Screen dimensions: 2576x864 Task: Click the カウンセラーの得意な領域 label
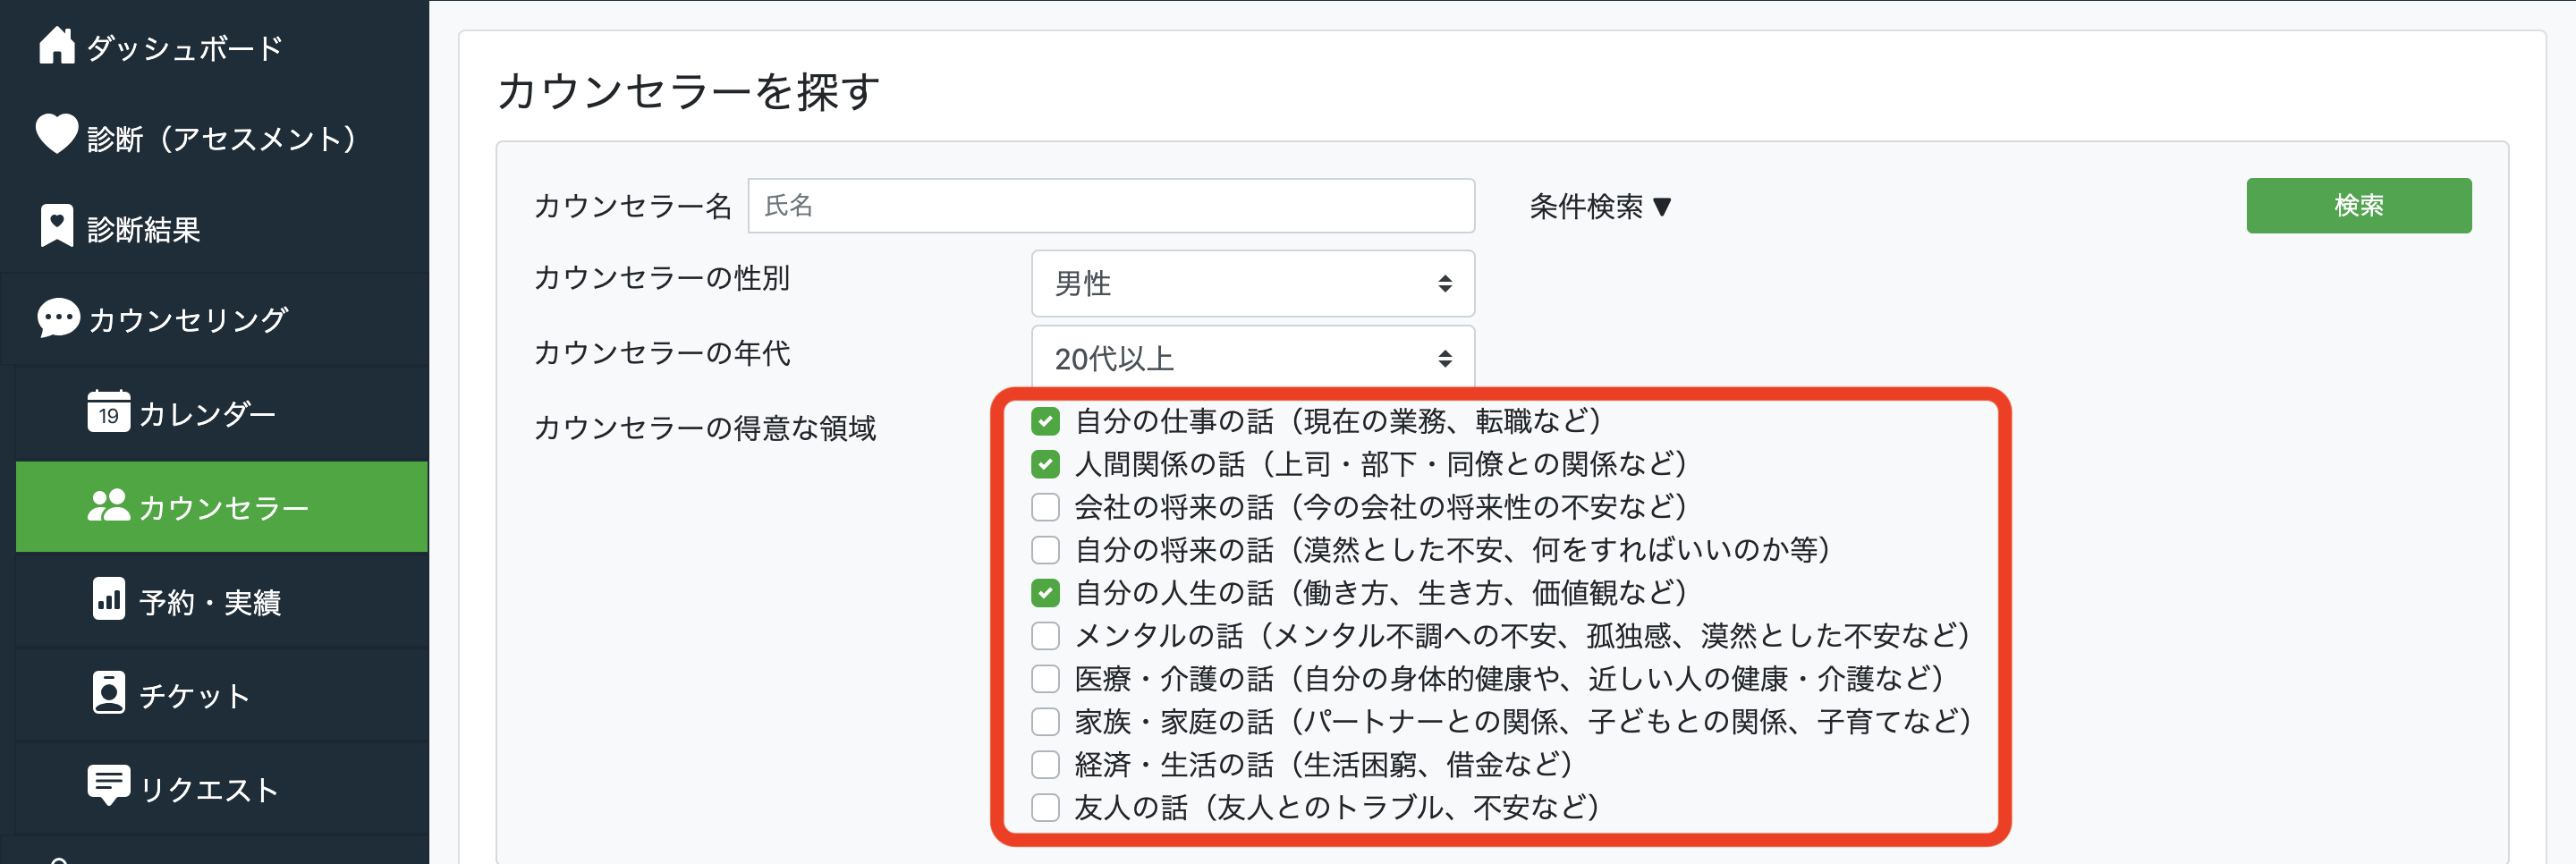click(705, 428)
